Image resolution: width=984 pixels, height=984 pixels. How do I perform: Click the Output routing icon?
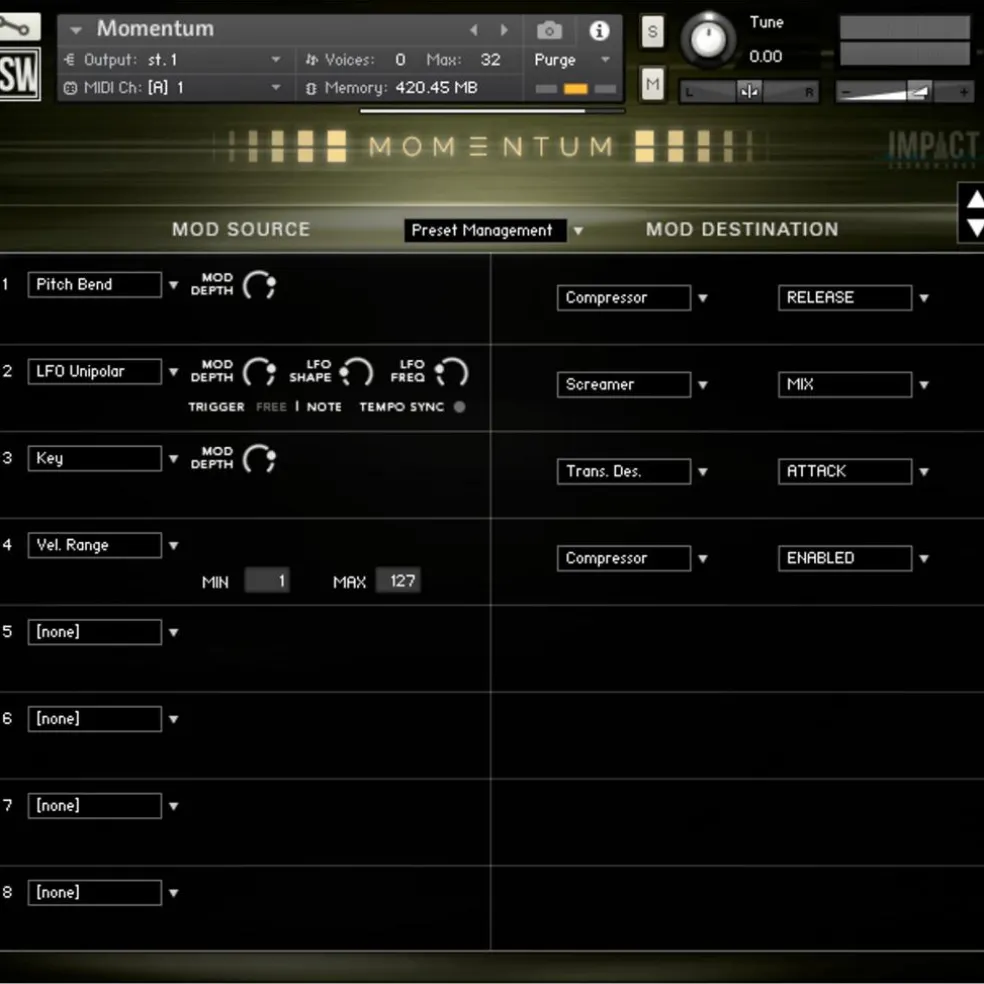pos(69,60)
